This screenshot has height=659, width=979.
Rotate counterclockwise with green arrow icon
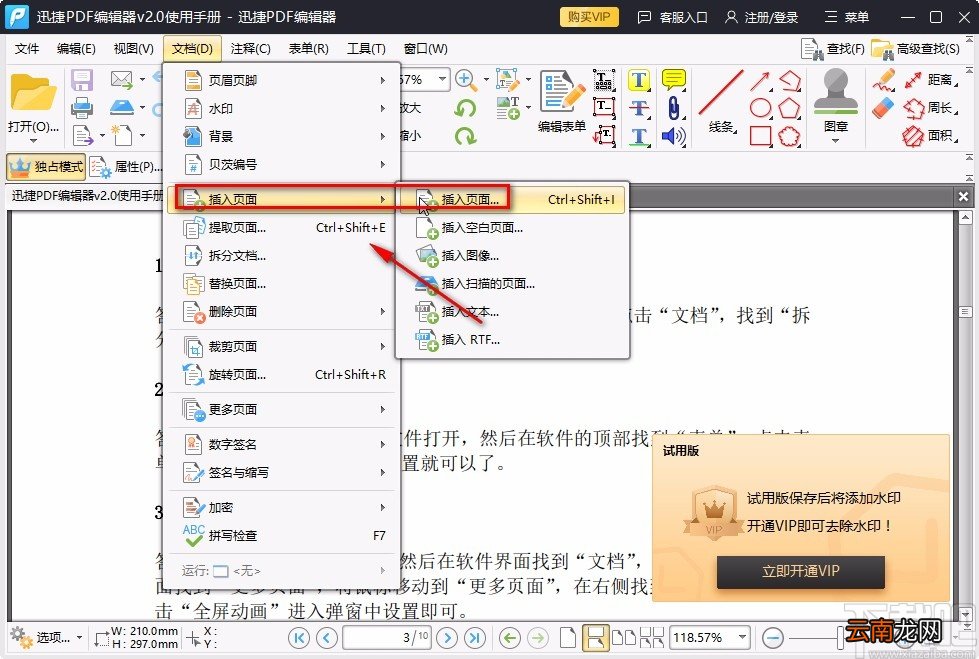pyautogui.click(x=465, y=108)
